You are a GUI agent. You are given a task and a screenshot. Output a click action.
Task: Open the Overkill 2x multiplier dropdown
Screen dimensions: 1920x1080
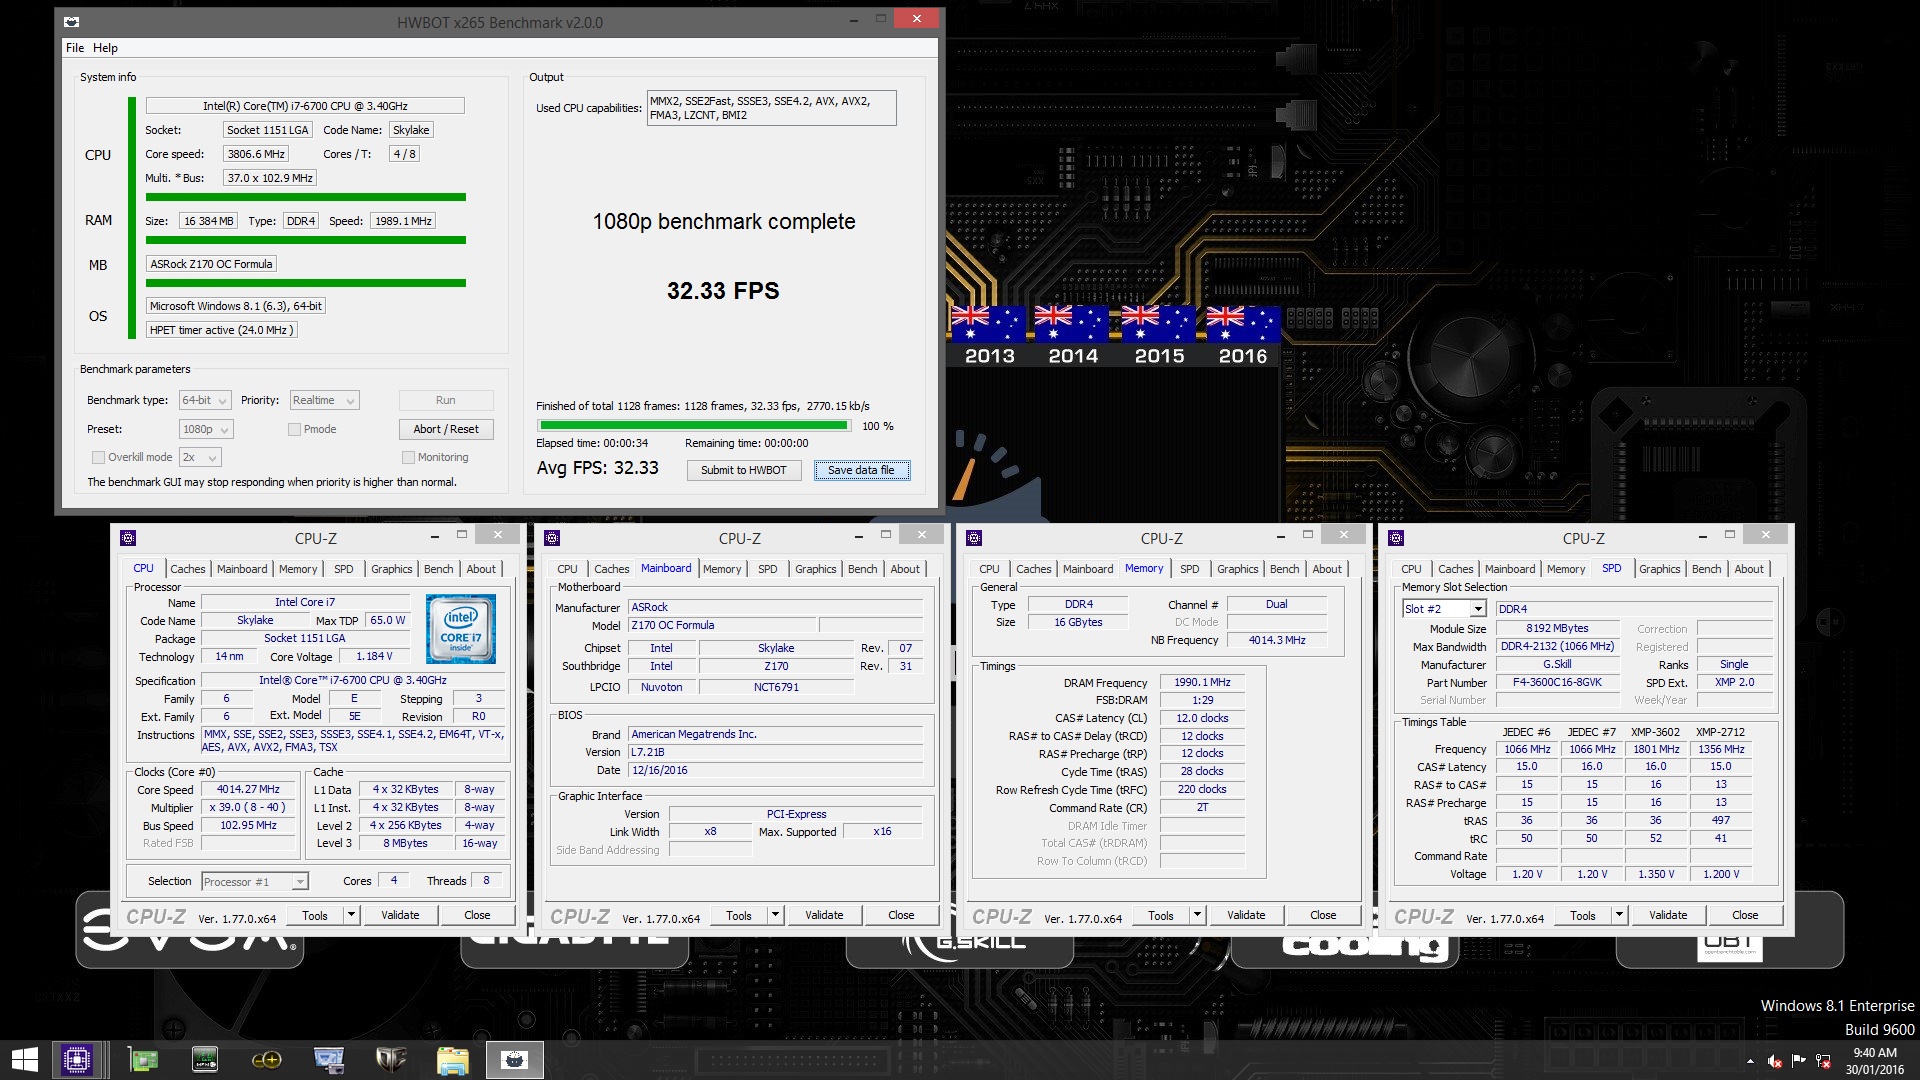coord(200,457)
